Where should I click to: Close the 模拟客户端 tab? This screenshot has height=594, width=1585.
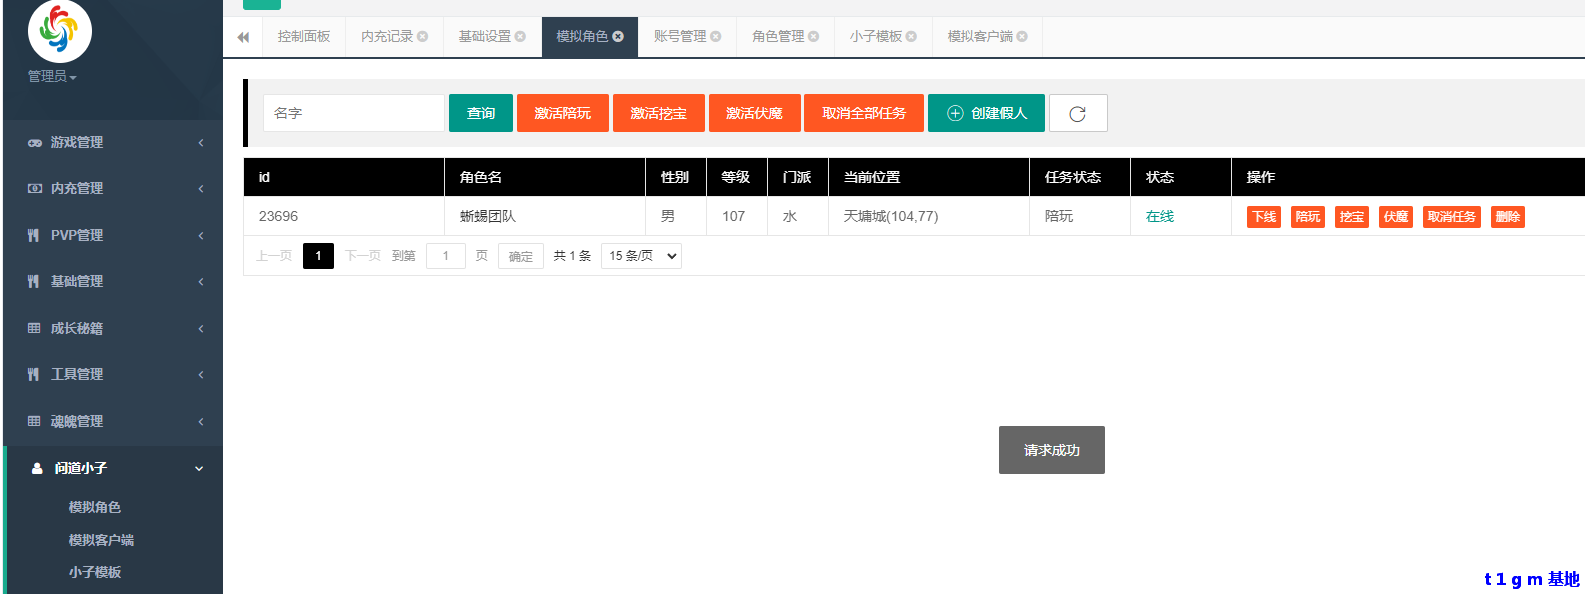pyautogui.click(x=1022, y=37)
